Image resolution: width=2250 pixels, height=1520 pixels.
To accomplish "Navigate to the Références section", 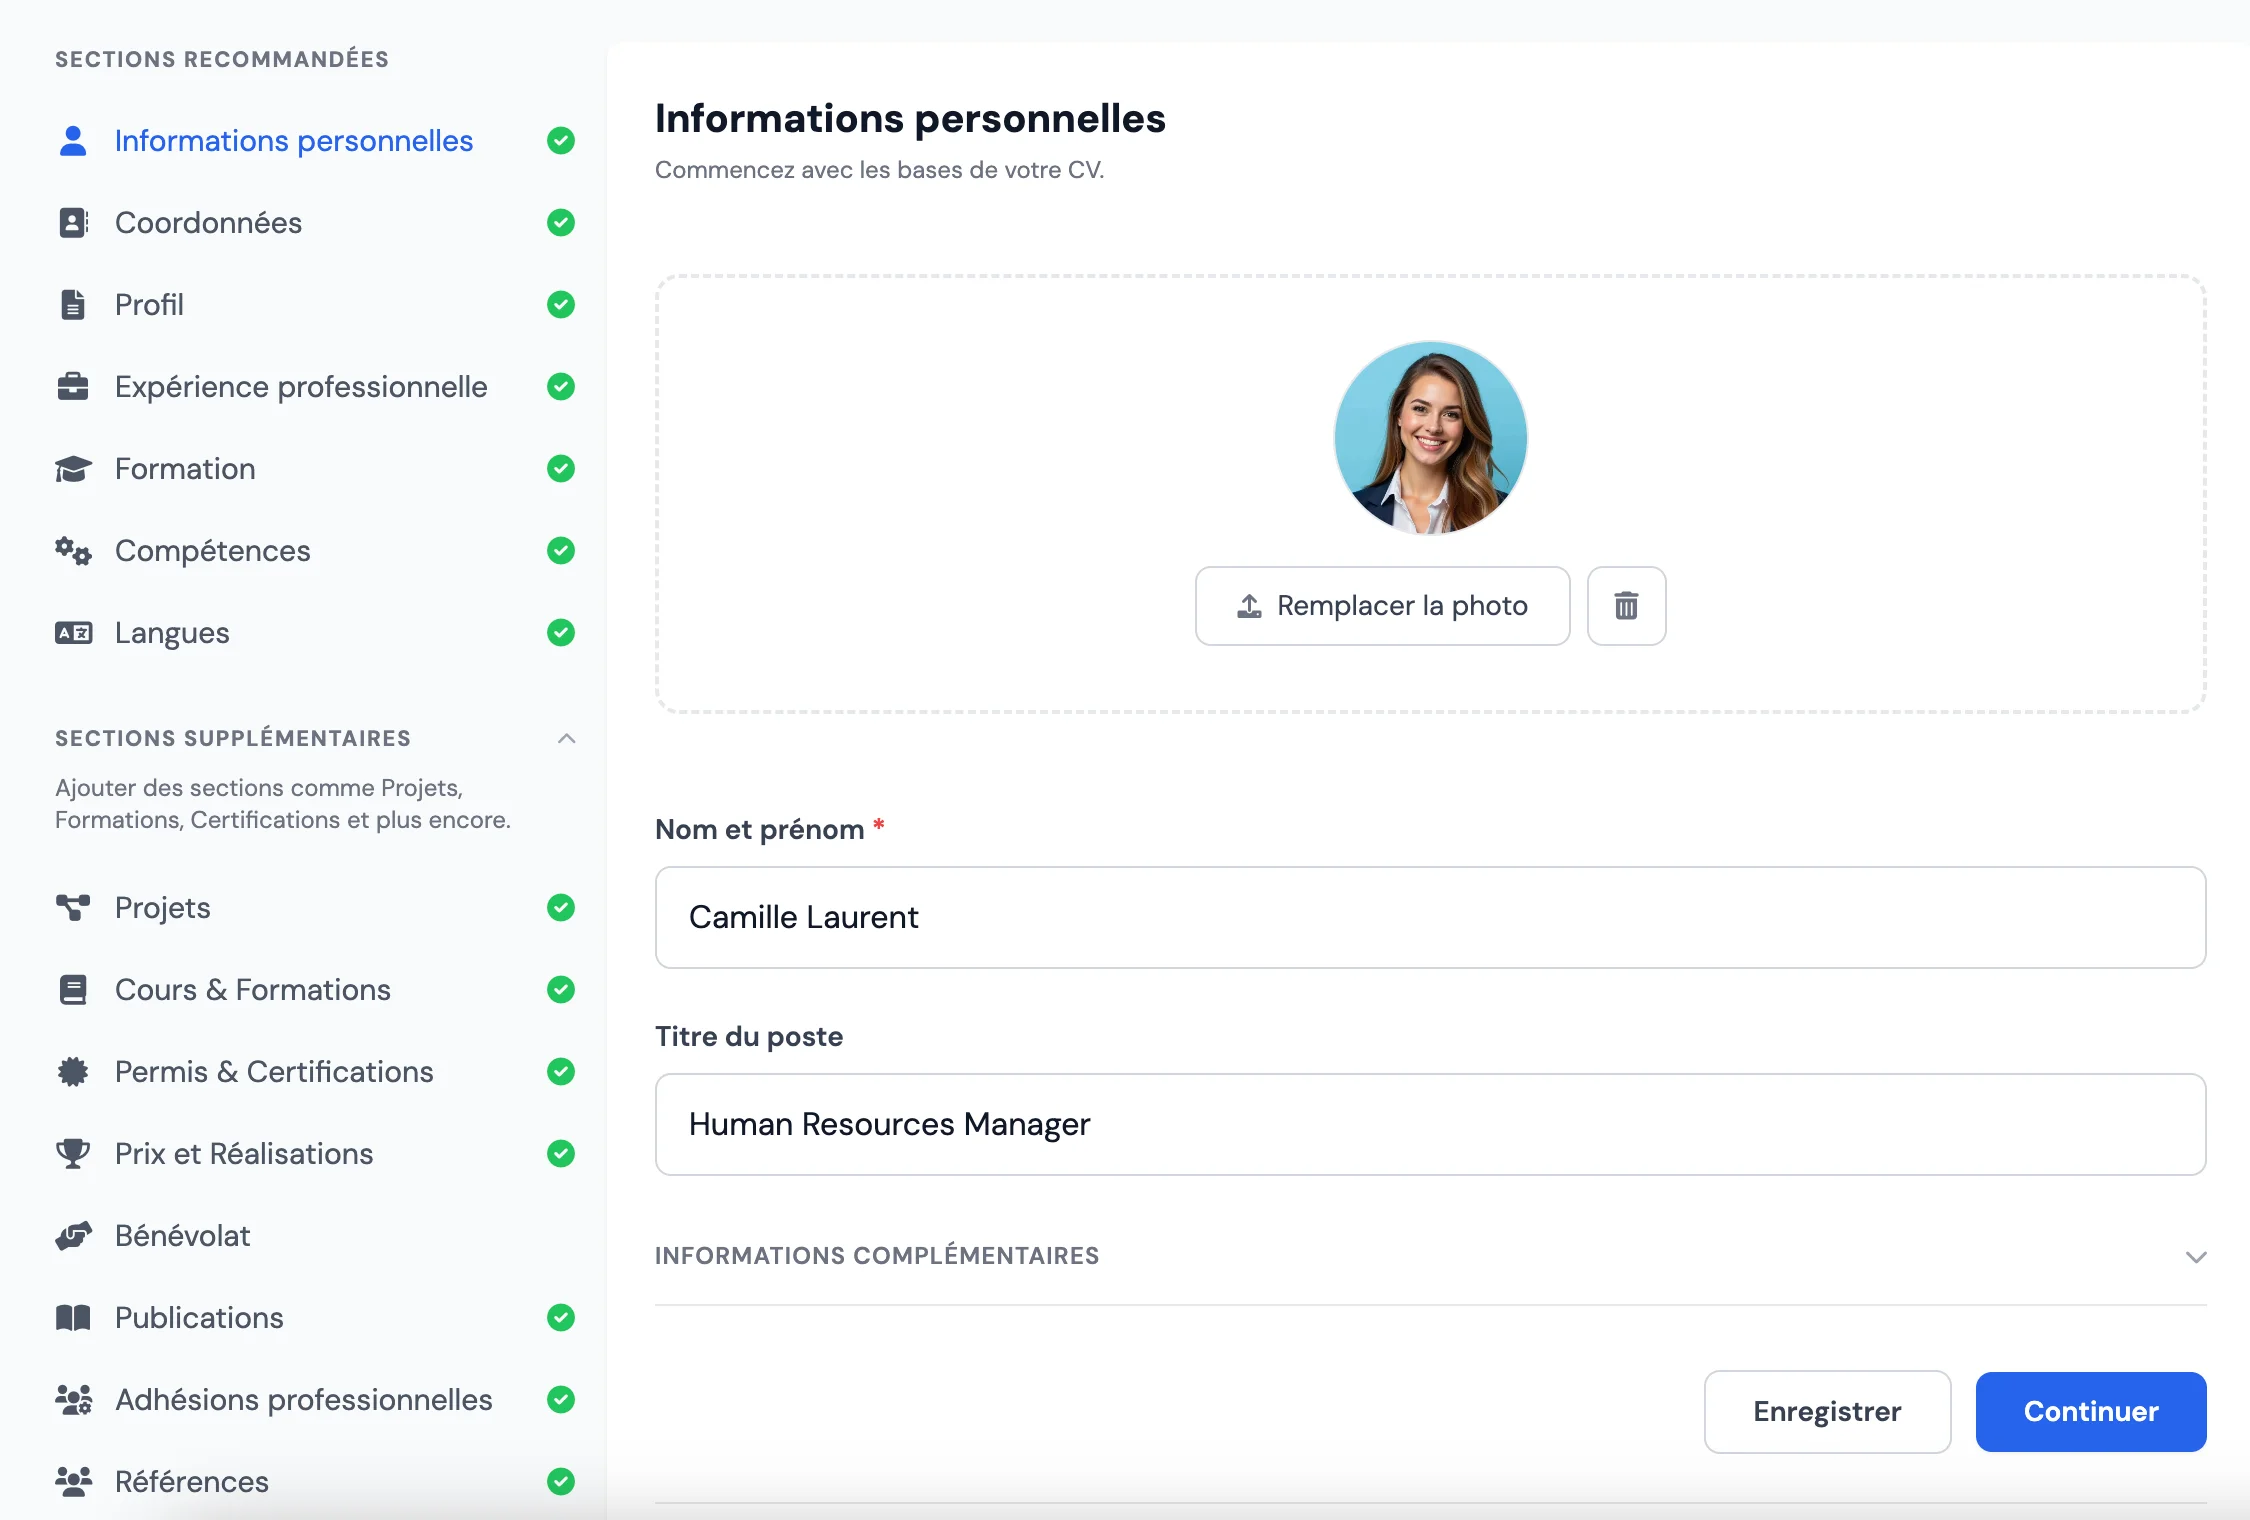I will pyautogui.click(x=191, y=1481).
